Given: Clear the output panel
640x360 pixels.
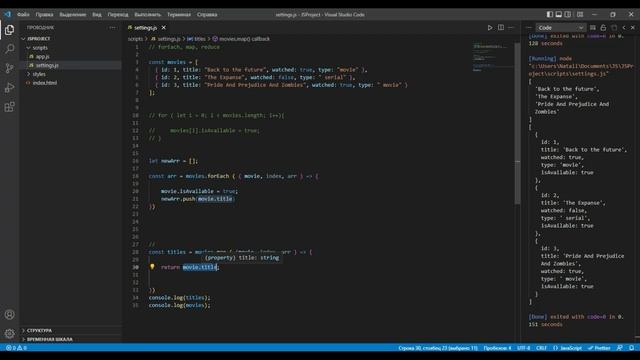Looking at the screenshot, I should 593,28.
